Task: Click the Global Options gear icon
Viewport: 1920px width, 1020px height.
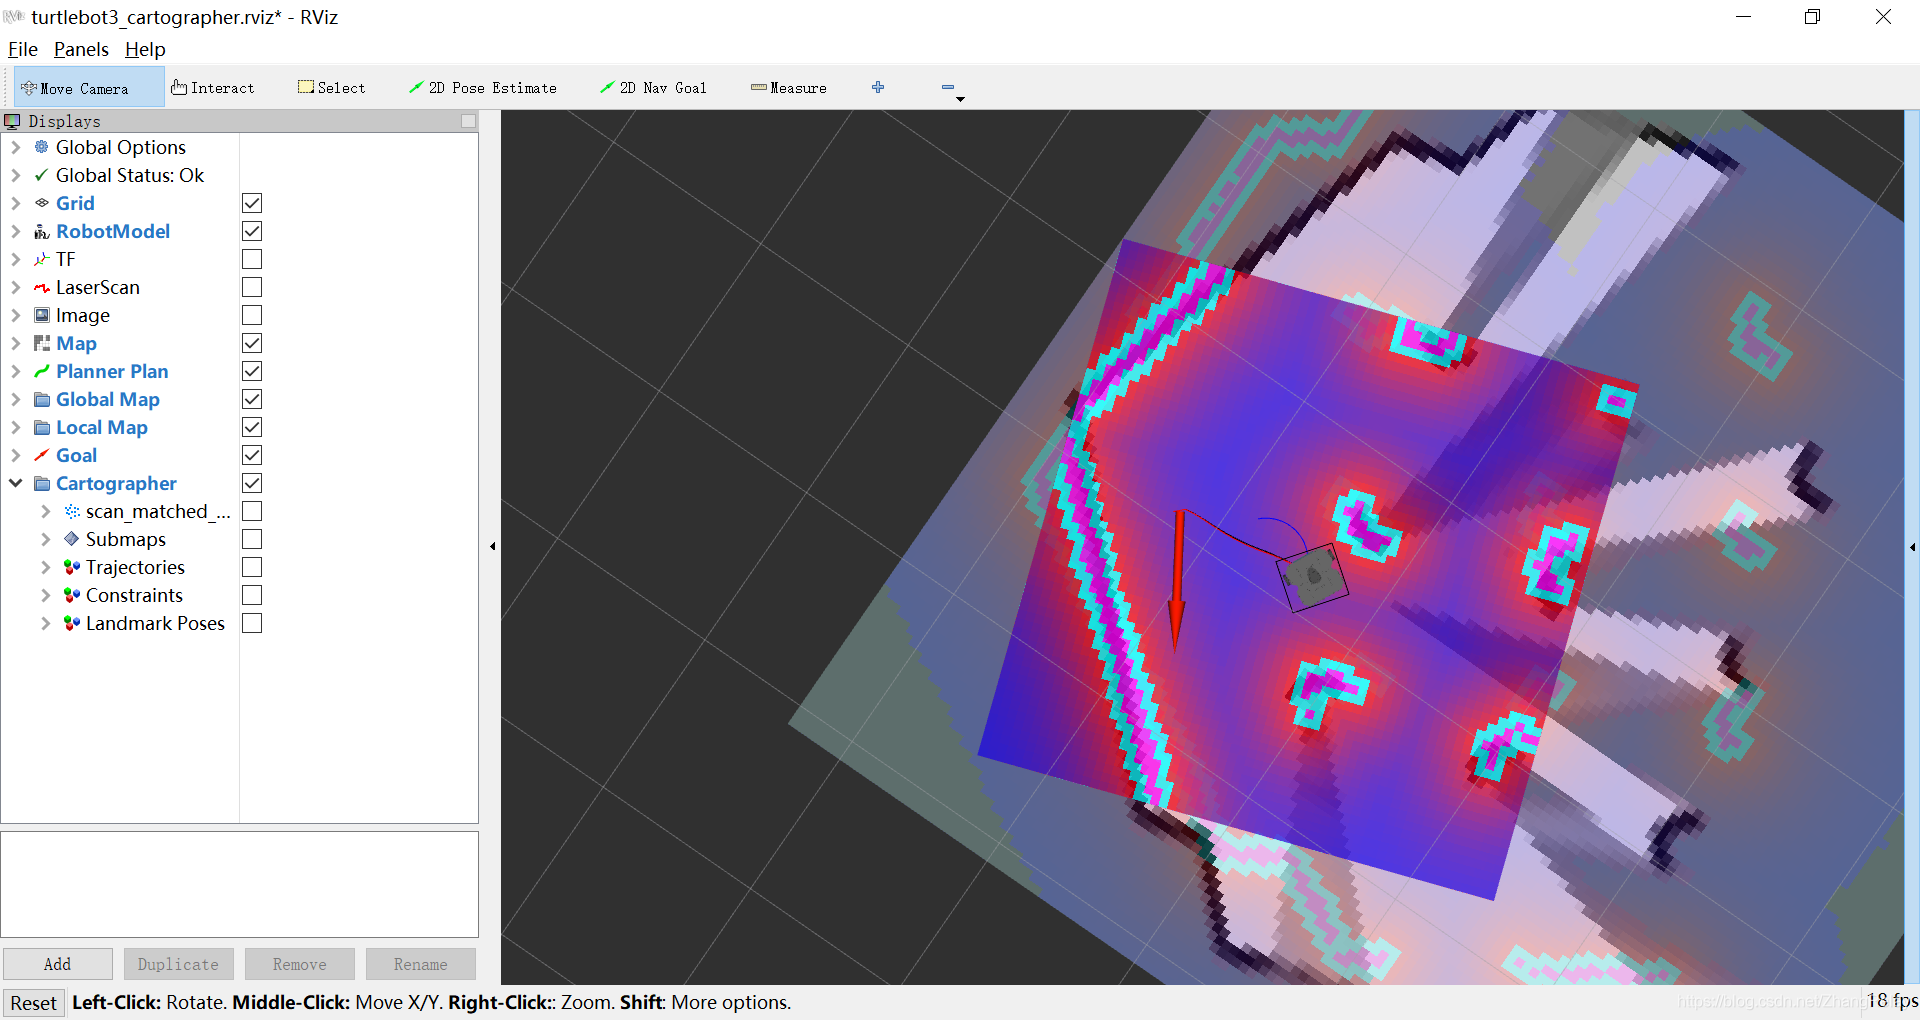Action: 42,147
